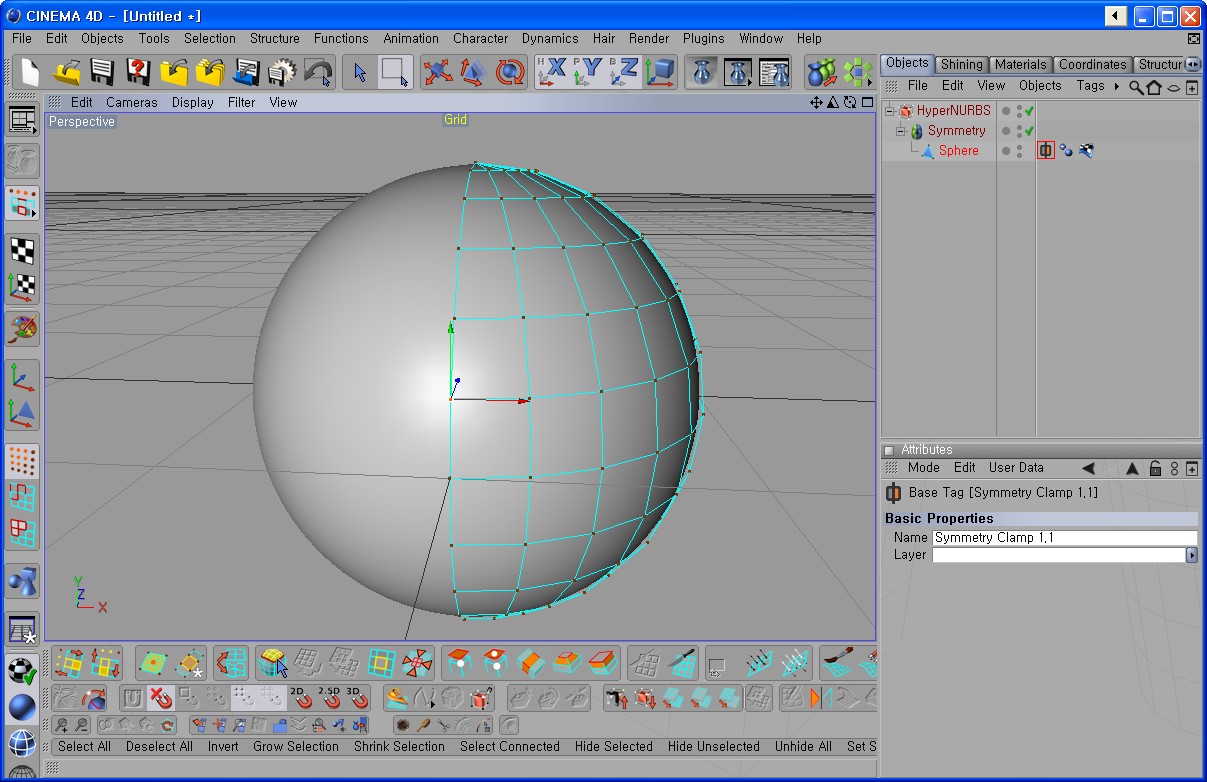Switch to Edges mode in left sidebar
Screen dimensions: 1207x782
pyautogui.click(x=22, y=496)
